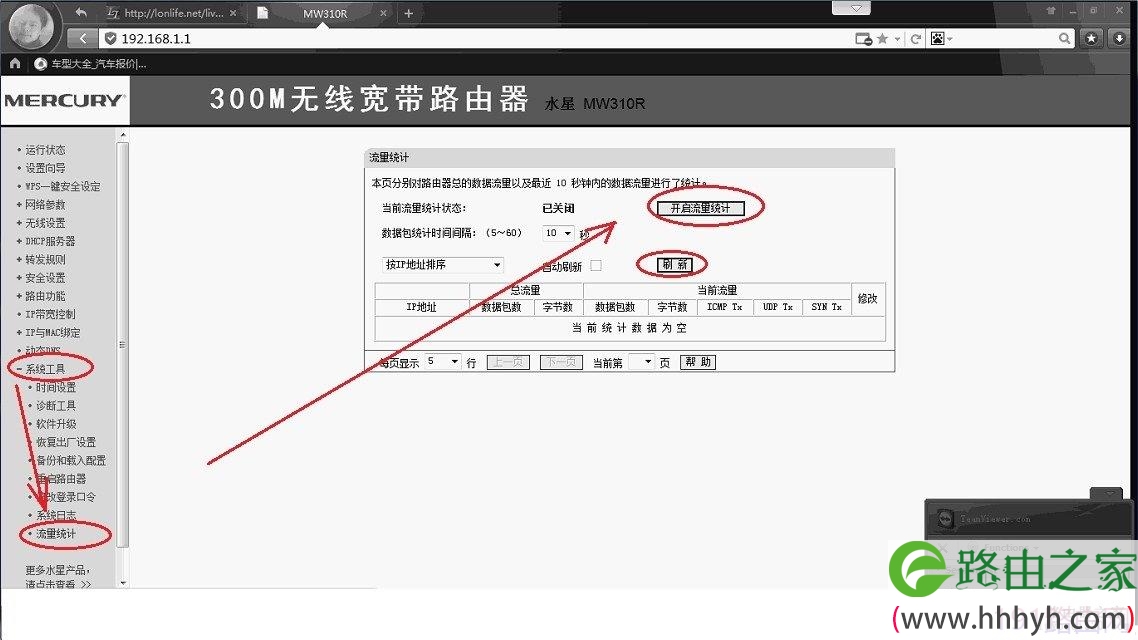This screenshot has width=1138, height=640.
Task: Close the MW310R tab
Action: point(383,13)
